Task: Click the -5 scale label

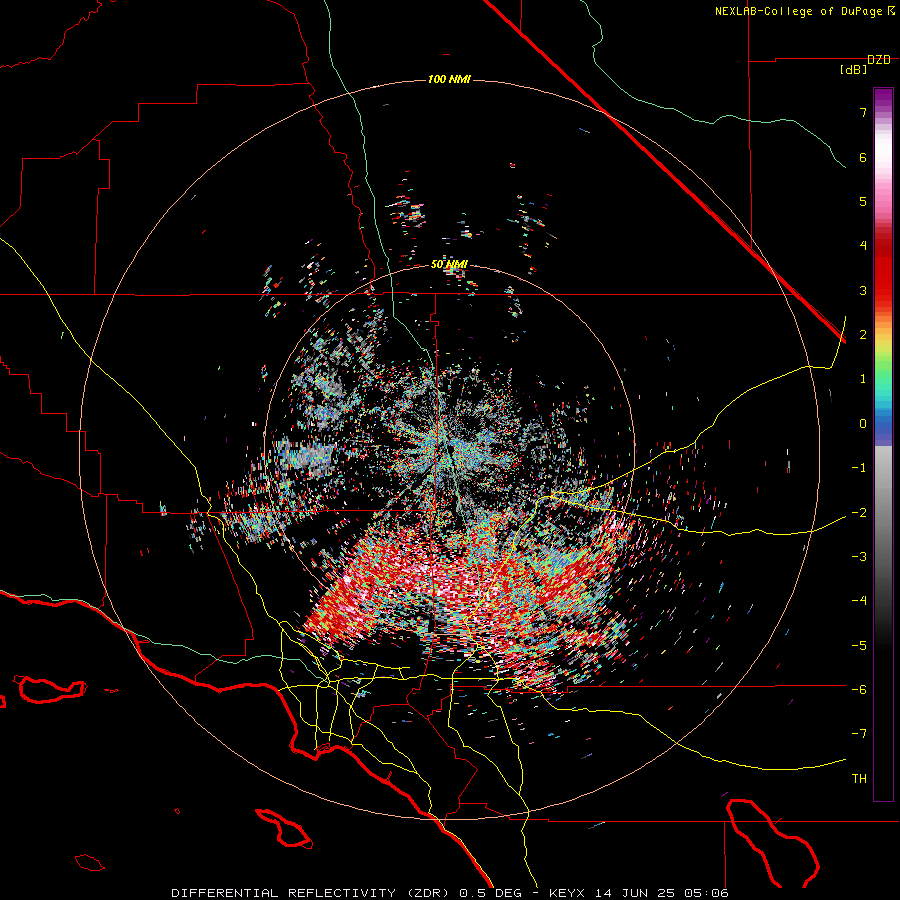Action: (859, 646)
